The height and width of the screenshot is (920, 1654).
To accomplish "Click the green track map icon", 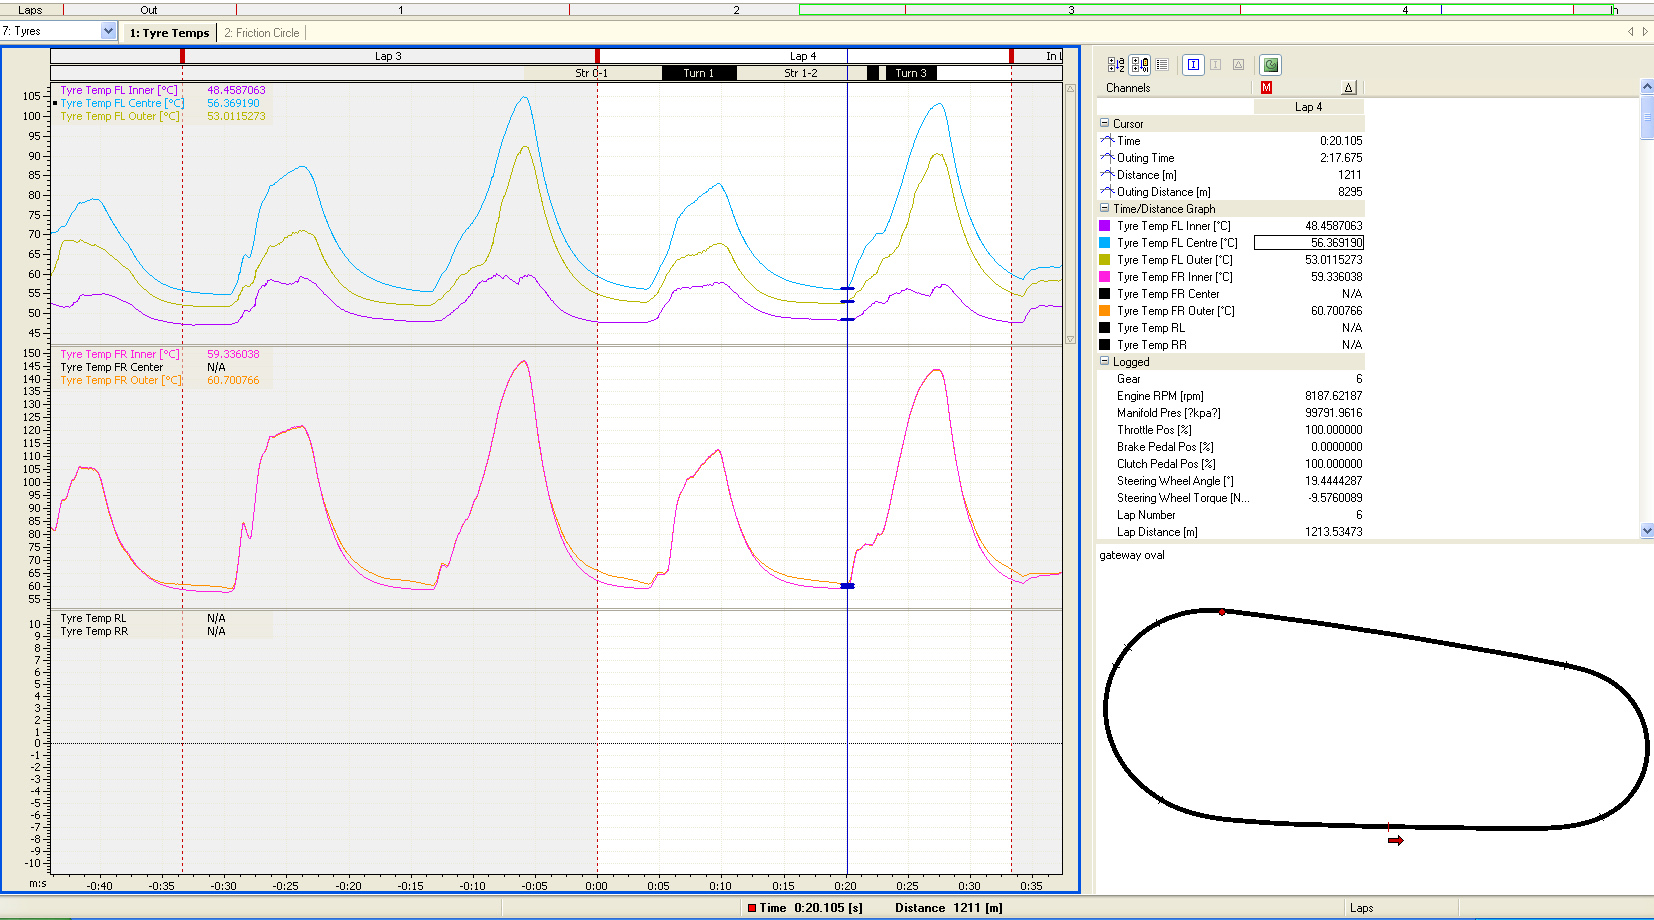I will [x=1270, y=65].
